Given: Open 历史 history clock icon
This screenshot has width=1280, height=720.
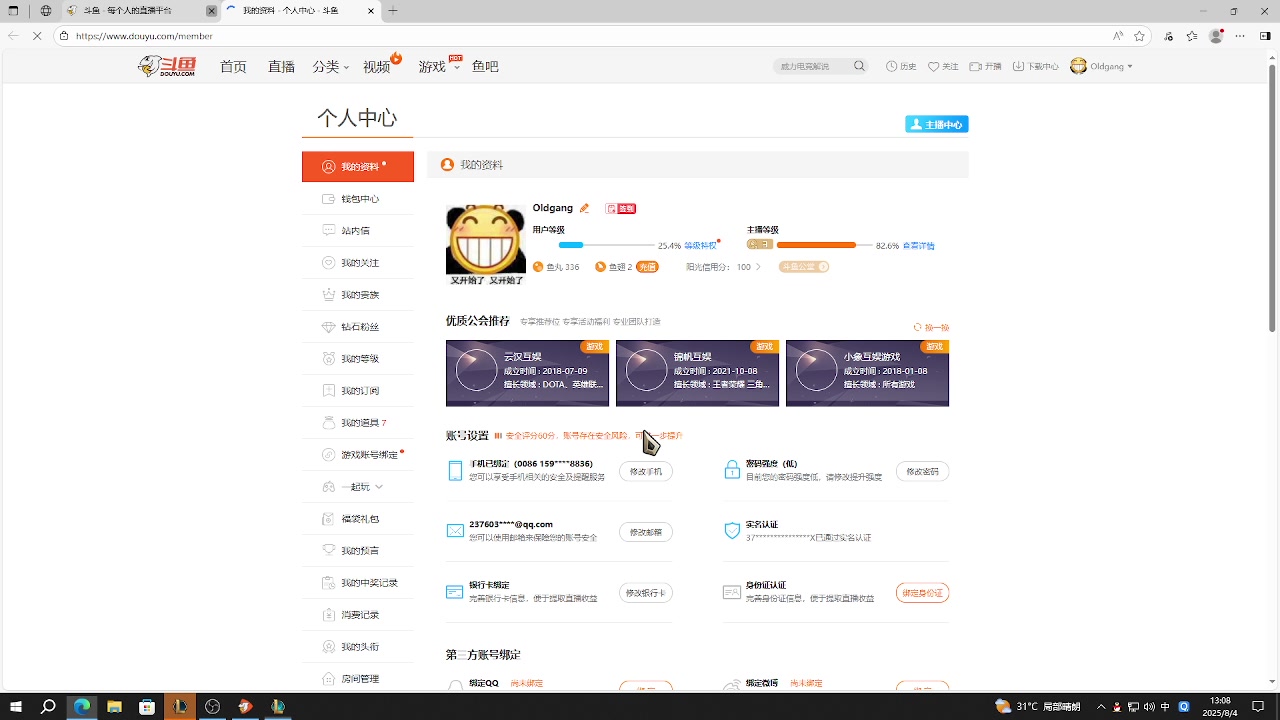Looking at the screenshot, I should click(x=892, y=66).
